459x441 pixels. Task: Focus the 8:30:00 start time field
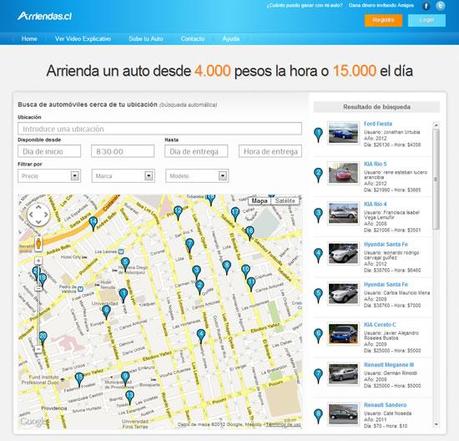click(x=123, y=151)
